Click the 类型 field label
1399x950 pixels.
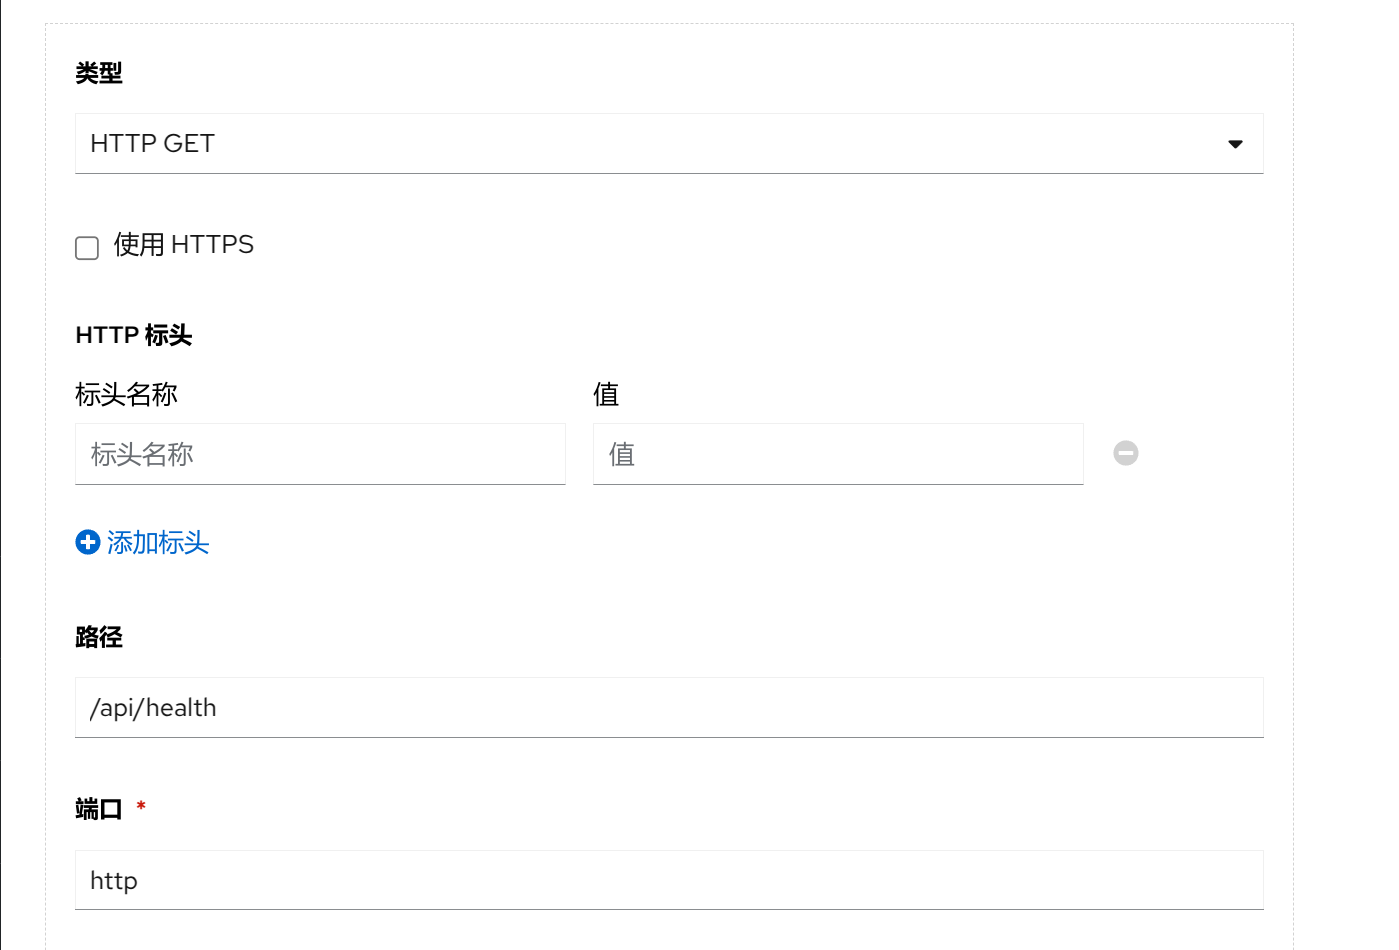(99, 73)
